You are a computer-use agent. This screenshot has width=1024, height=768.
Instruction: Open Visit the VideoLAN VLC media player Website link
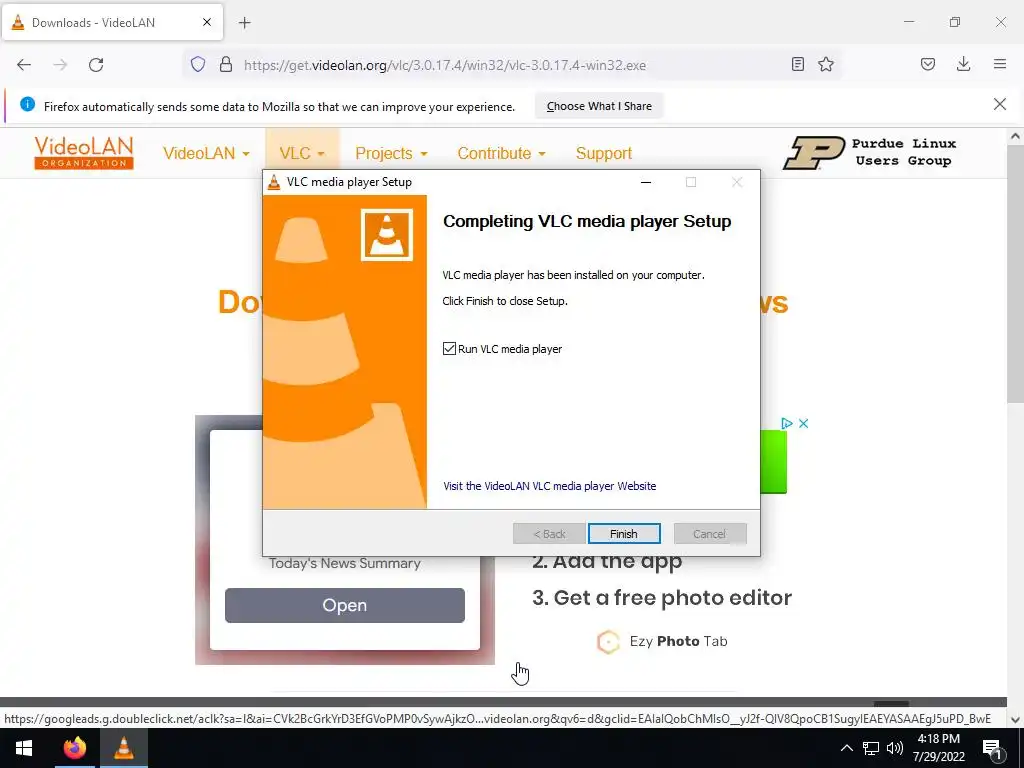(549, 486)
